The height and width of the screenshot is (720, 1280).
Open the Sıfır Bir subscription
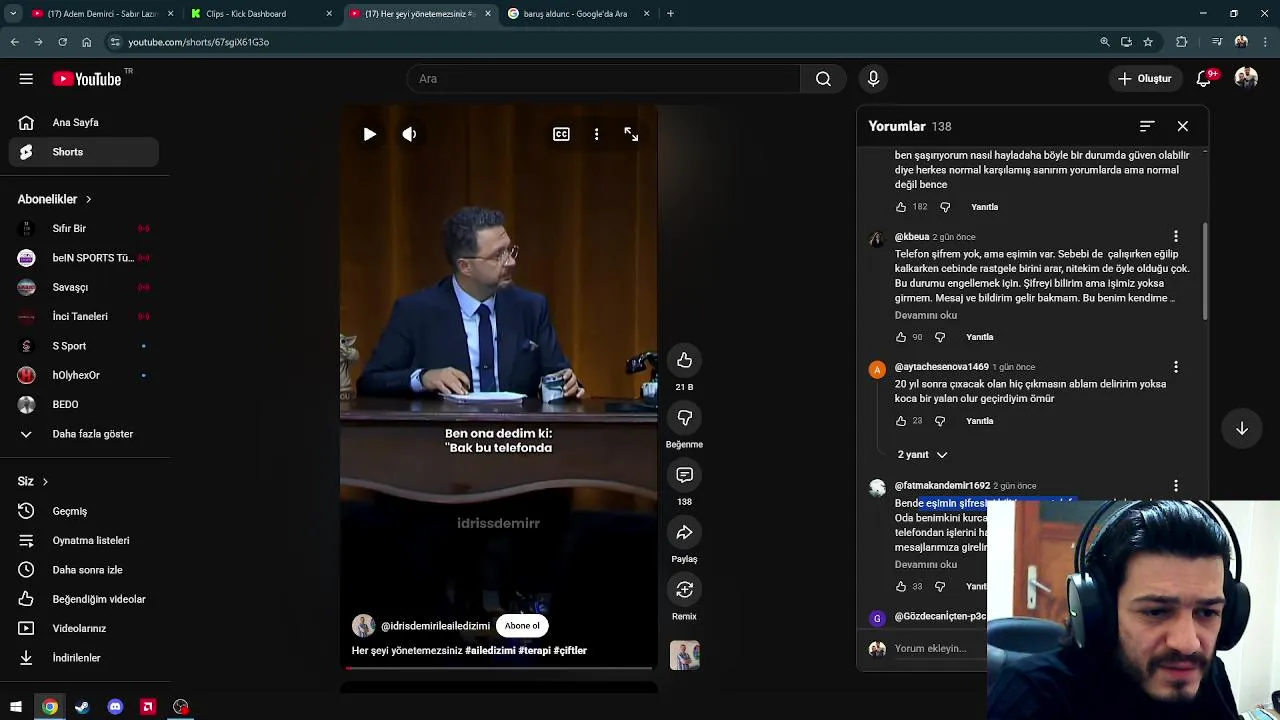(84, 229)
